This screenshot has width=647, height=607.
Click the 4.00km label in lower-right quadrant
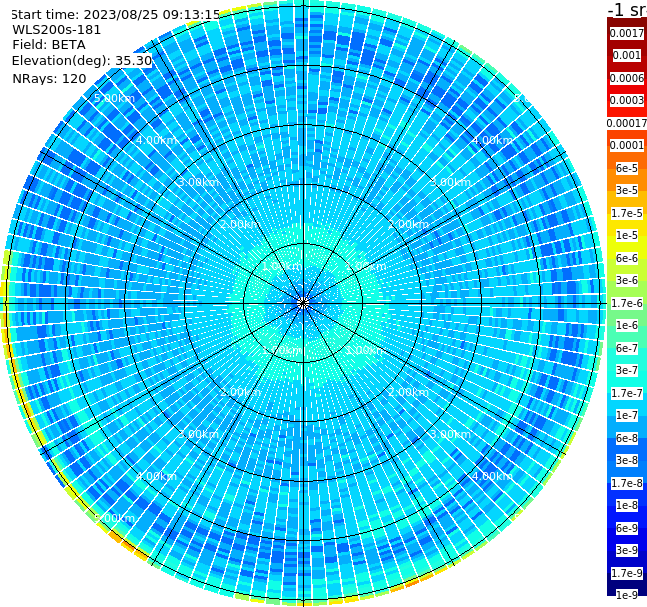[492, 476]
